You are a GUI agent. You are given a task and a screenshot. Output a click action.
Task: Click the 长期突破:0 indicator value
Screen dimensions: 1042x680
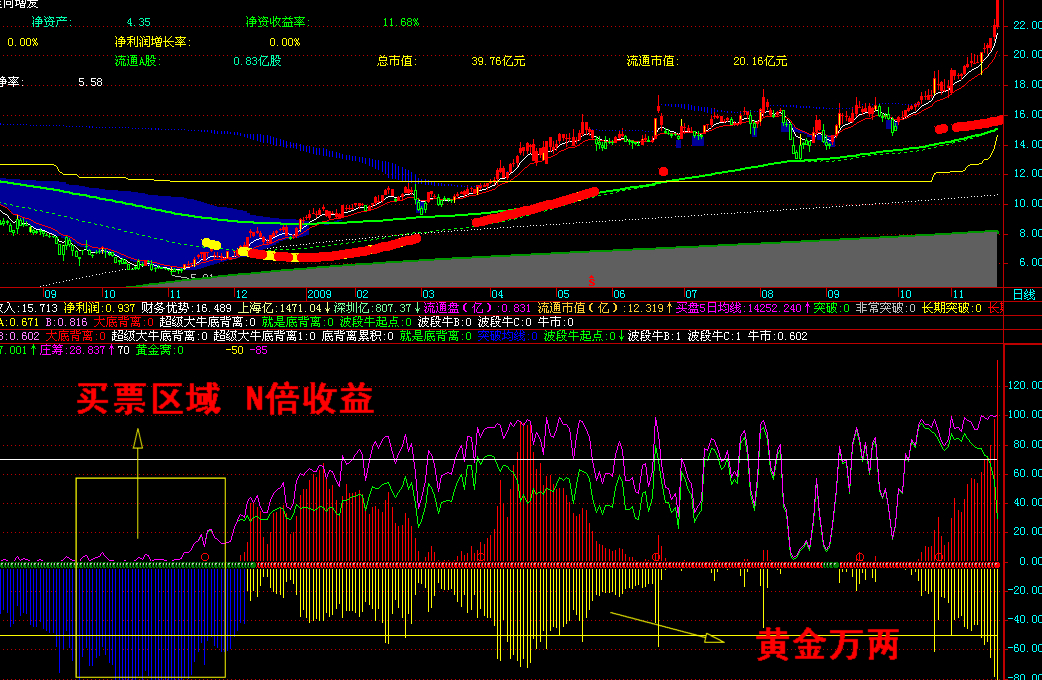pos(952,308)
